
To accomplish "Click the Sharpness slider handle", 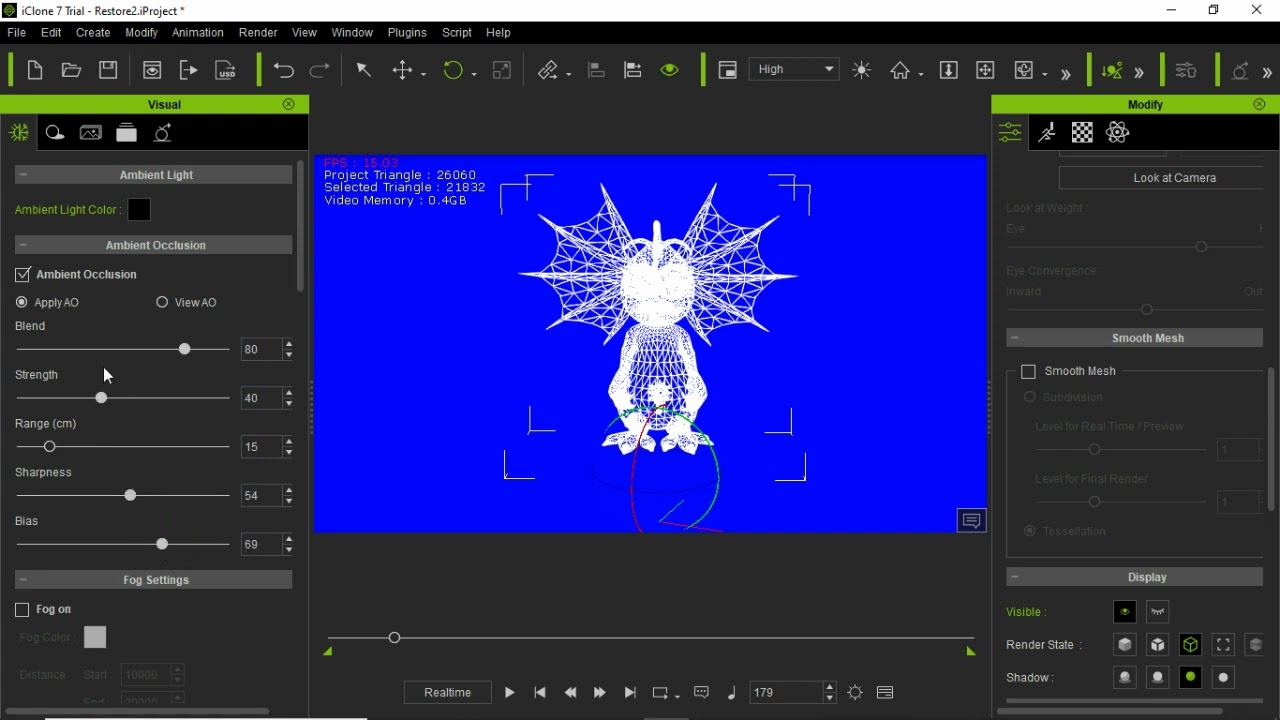I will click(130, 495).
